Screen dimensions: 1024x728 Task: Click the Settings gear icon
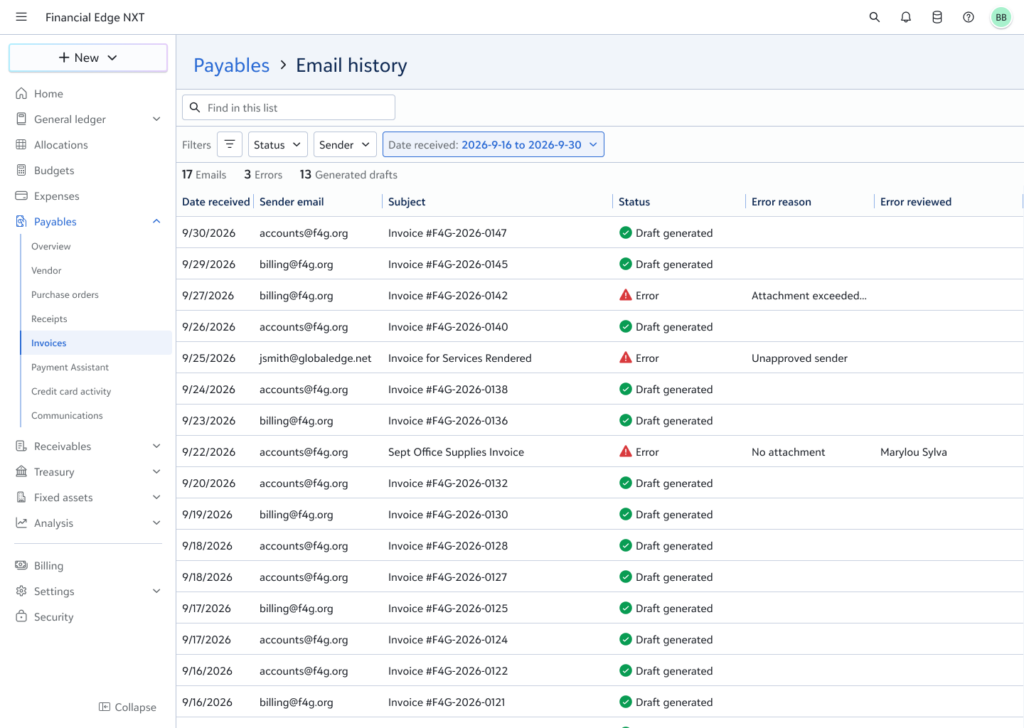(x=22, y=591)
